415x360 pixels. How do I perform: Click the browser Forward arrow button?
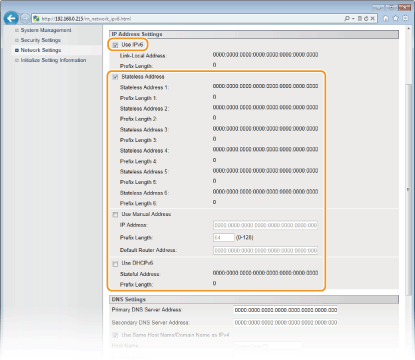25,18
